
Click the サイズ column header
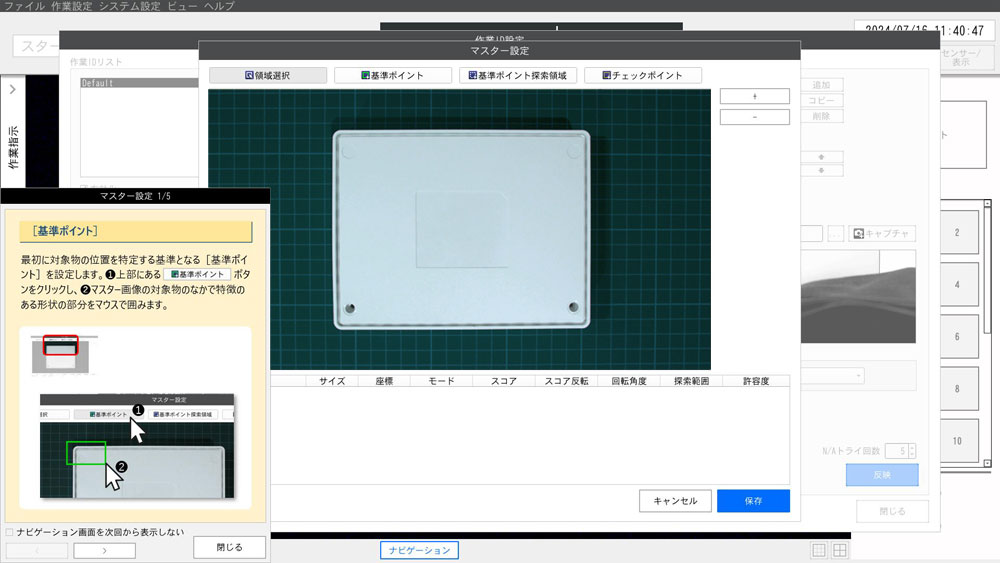pos(332,381)
